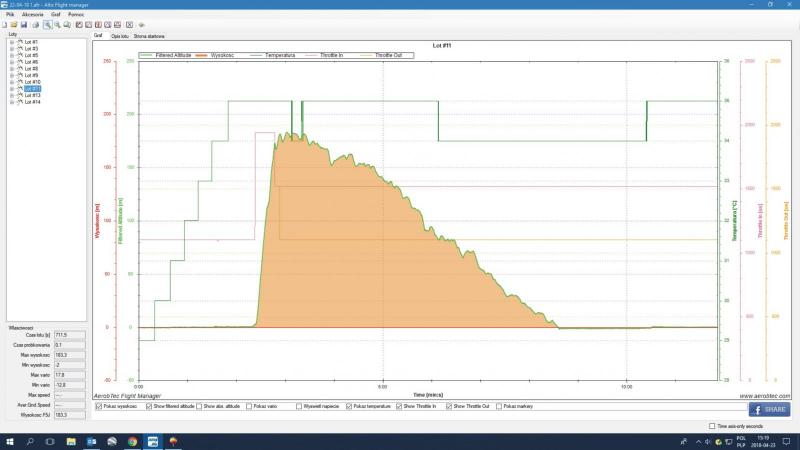Expand the Lot #10 tree node
This screenshot has height=450, width=800.
coord(11,82)
